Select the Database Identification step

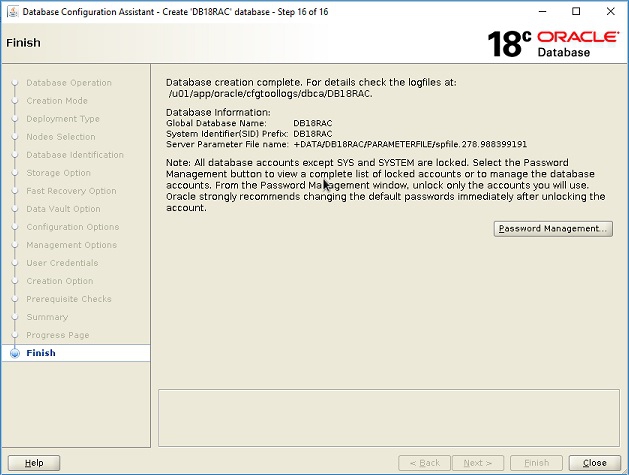point(75,154)
